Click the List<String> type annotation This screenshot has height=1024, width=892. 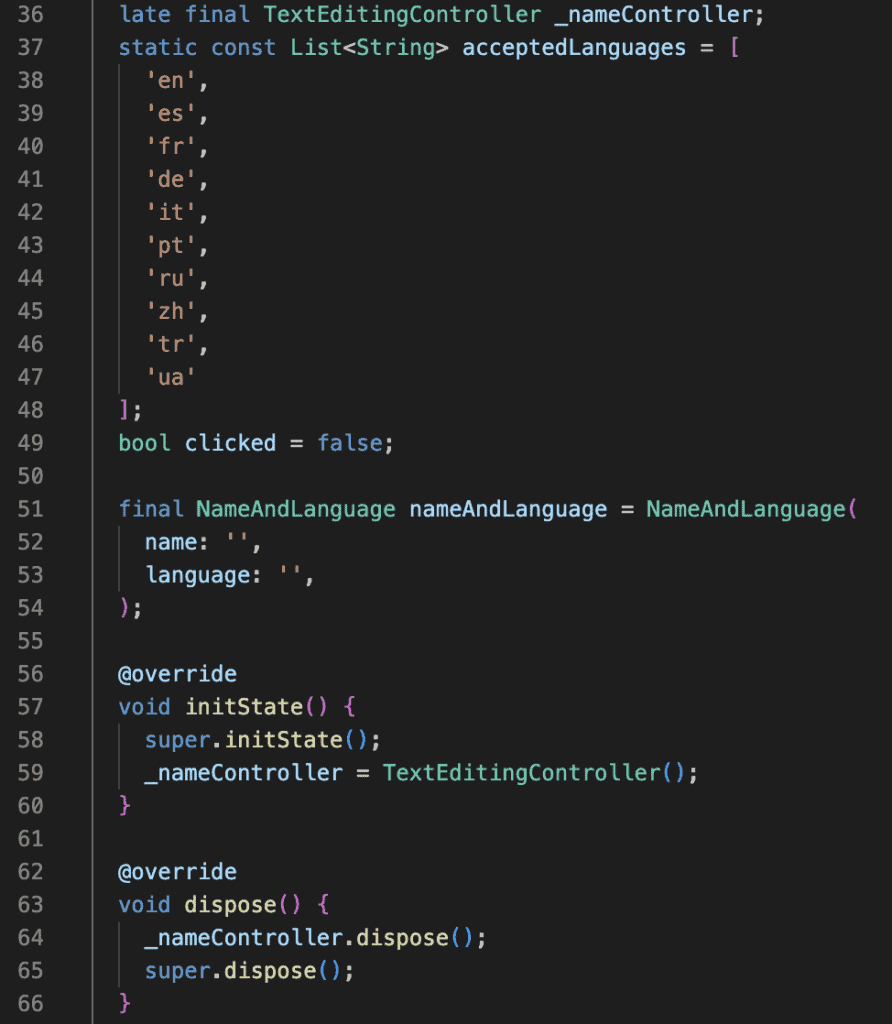[x=370, y=48]
